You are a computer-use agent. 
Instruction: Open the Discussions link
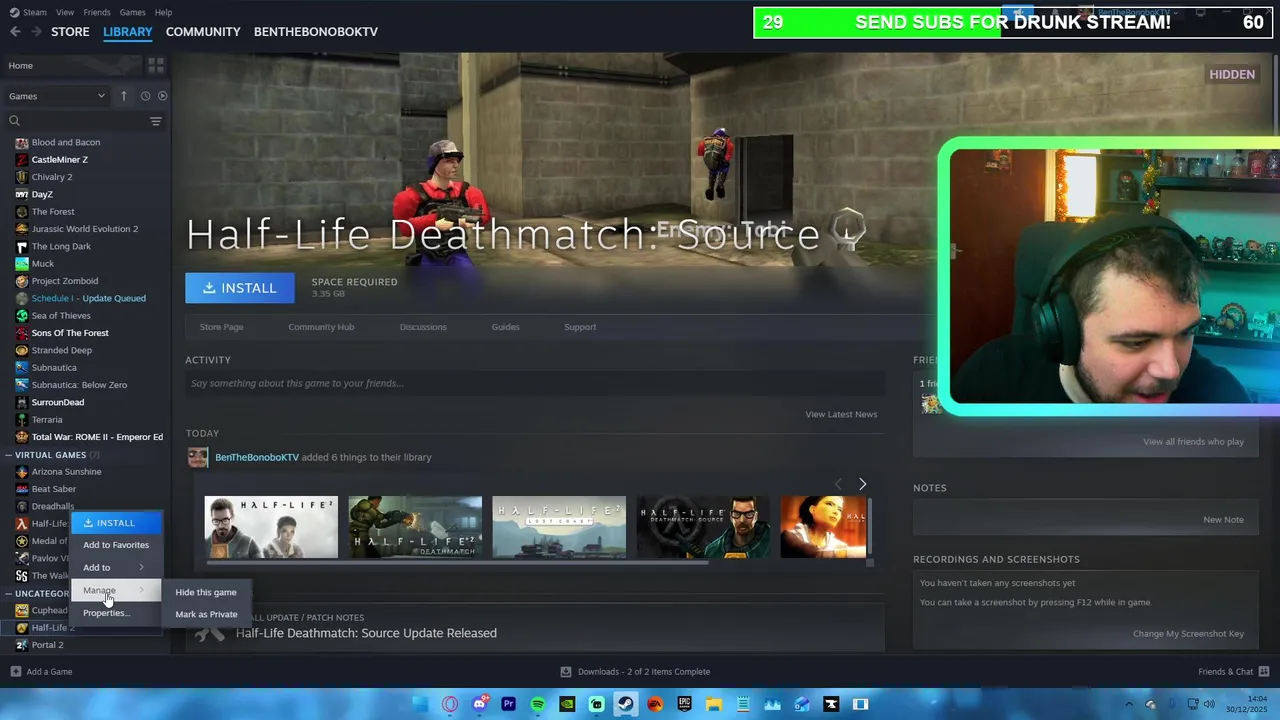pos(423,327)
